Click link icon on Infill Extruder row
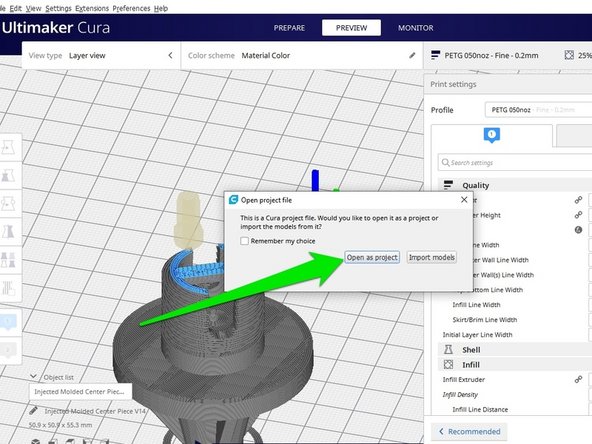This screenshot has width=592, height=444. pyautogui.click(x=578, y=379)
